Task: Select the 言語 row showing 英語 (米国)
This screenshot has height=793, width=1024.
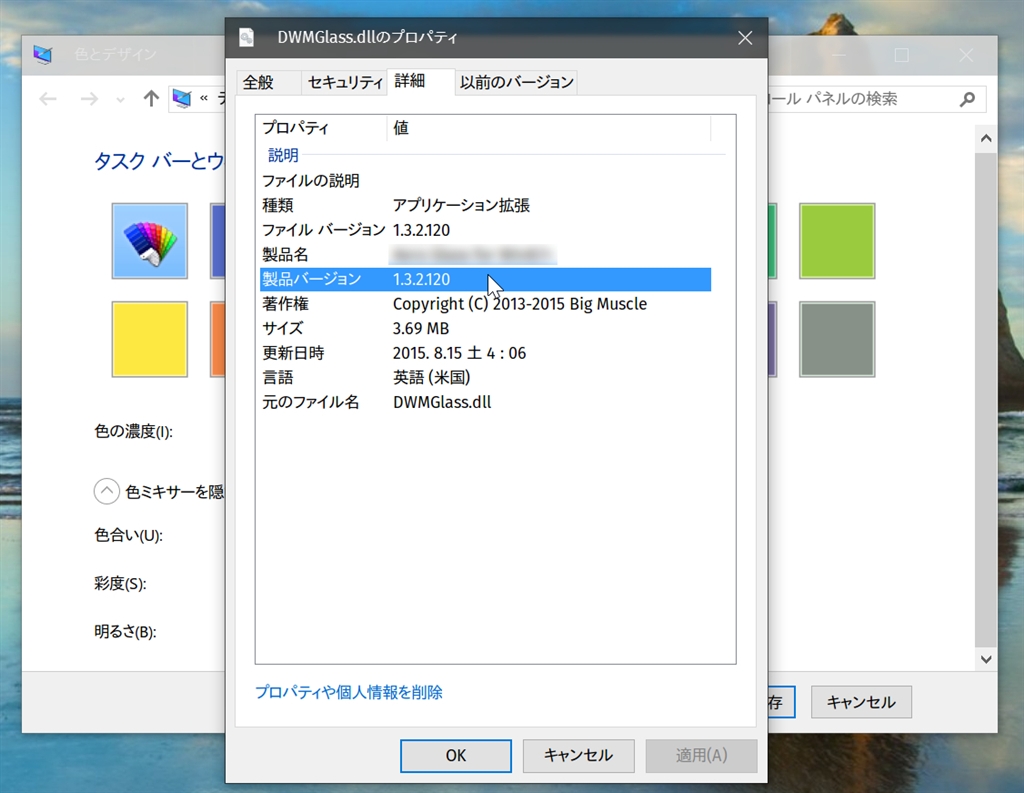Action: [485, 378]
